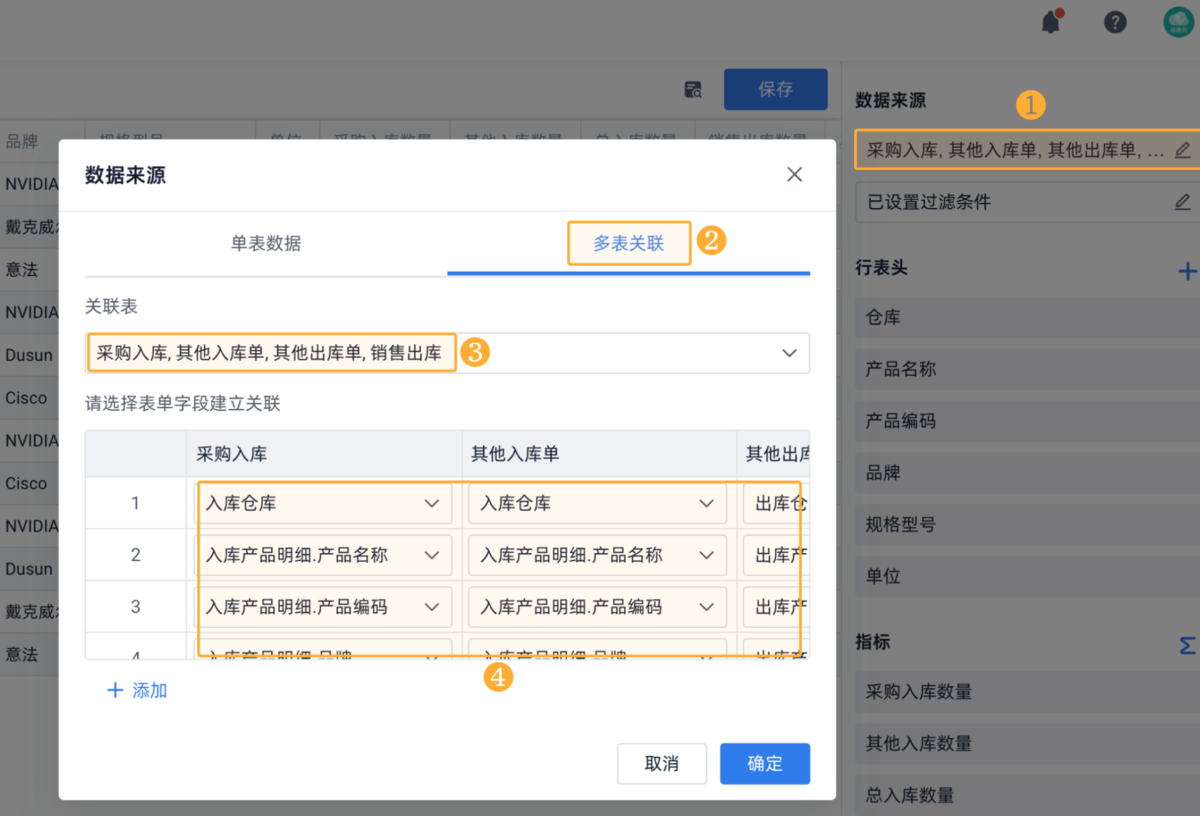Switch to the 单表数据 tab
The height and width of the screenshot is (816, 1200).
[265, 243]
